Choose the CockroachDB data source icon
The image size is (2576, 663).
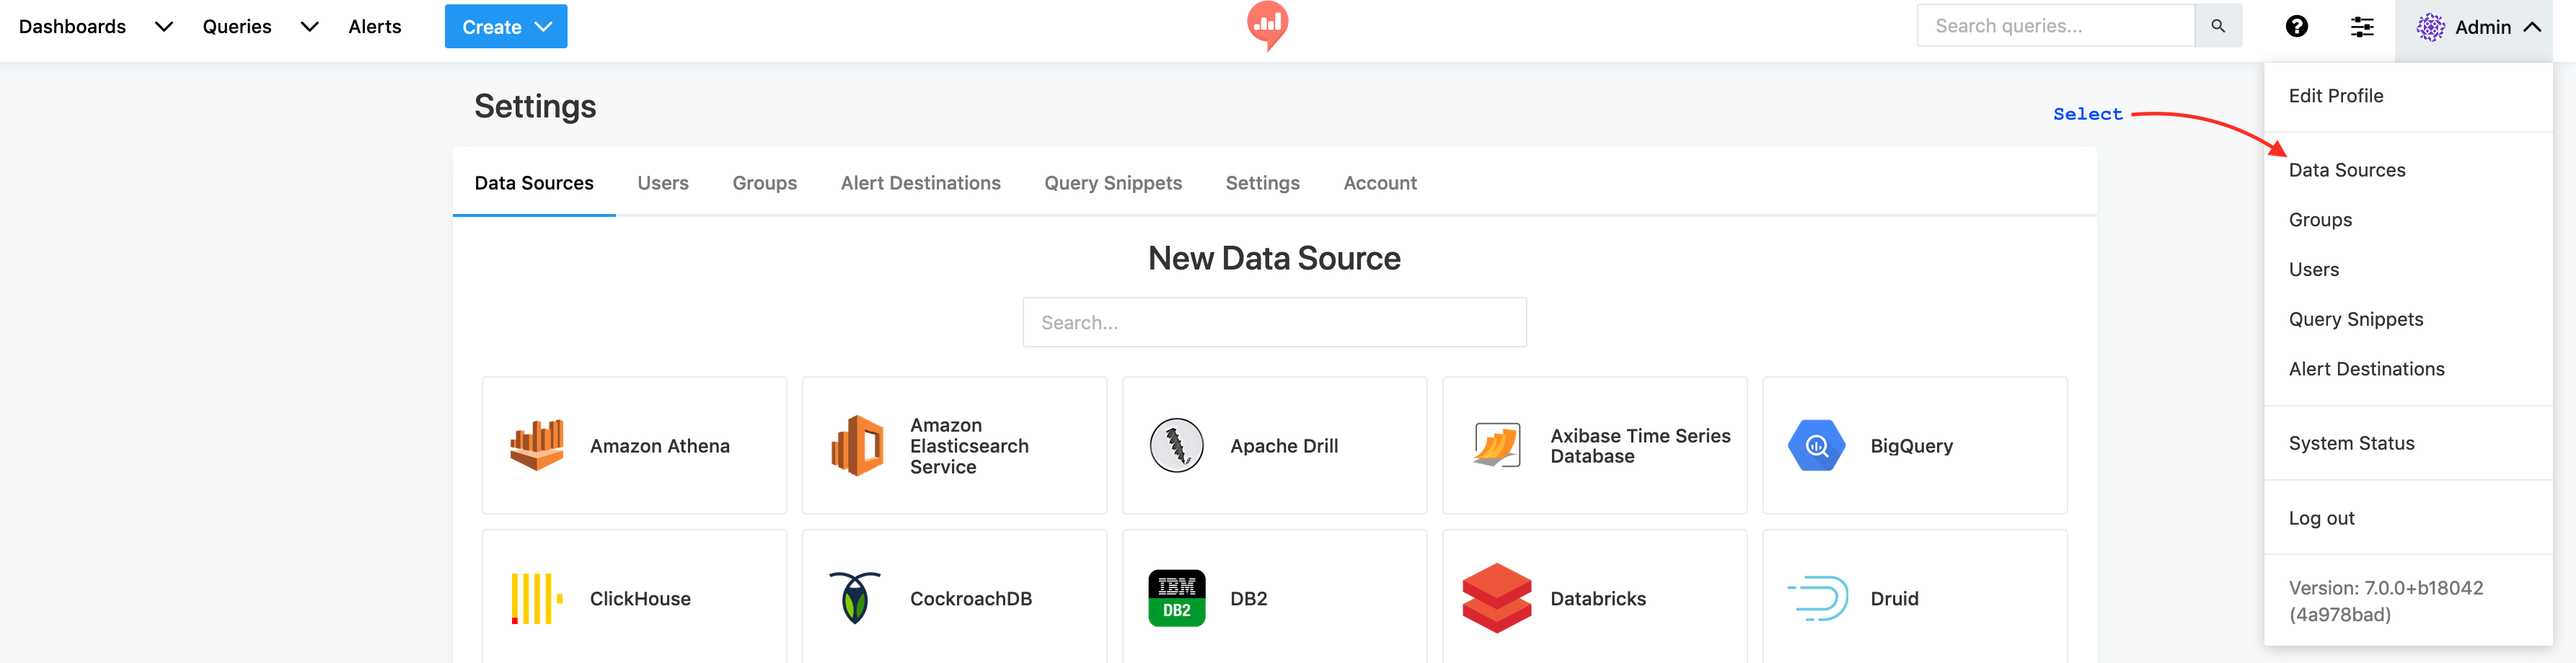pyautogui.click(x=855, y=597)
